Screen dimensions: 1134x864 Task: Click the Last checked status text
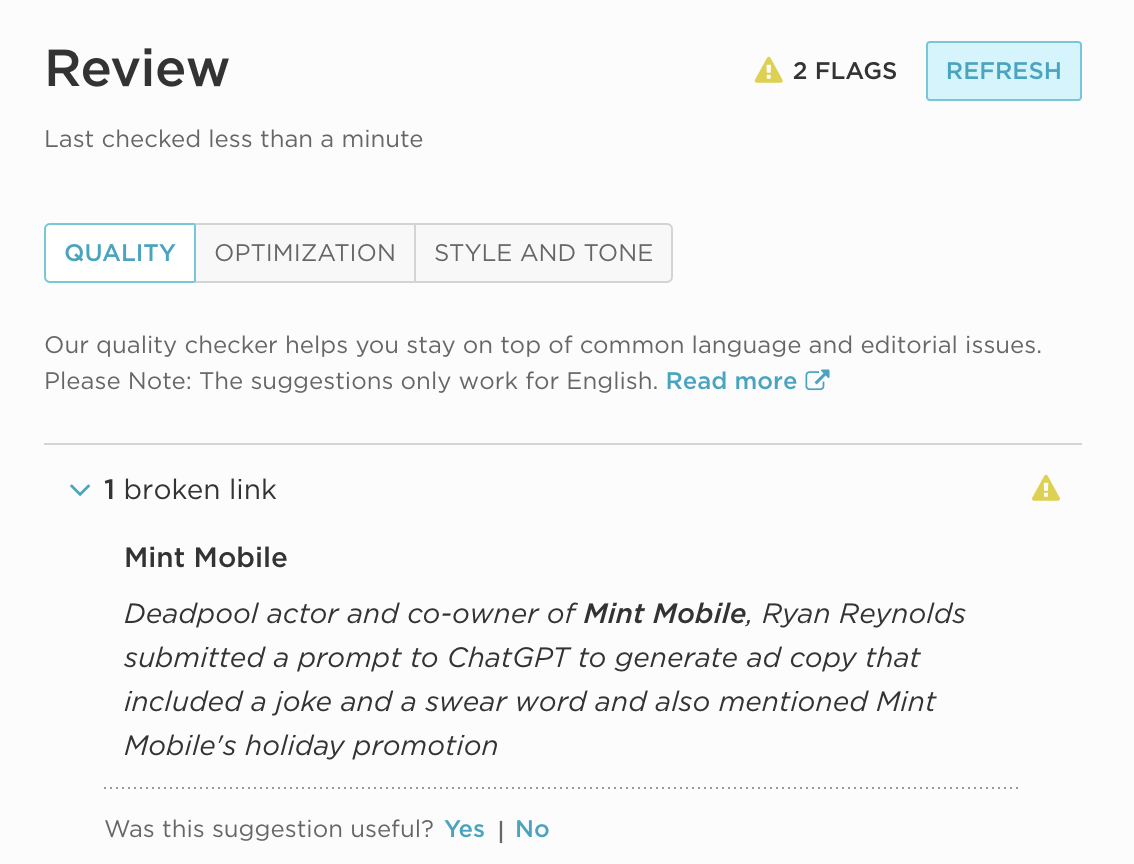click(233, 139)
